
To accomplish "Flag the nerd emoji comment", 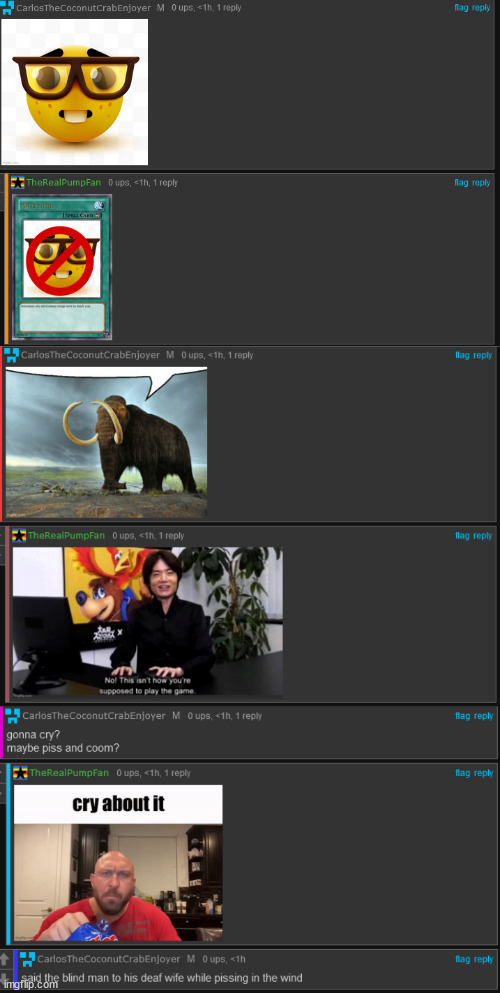I will click(461, 8).
